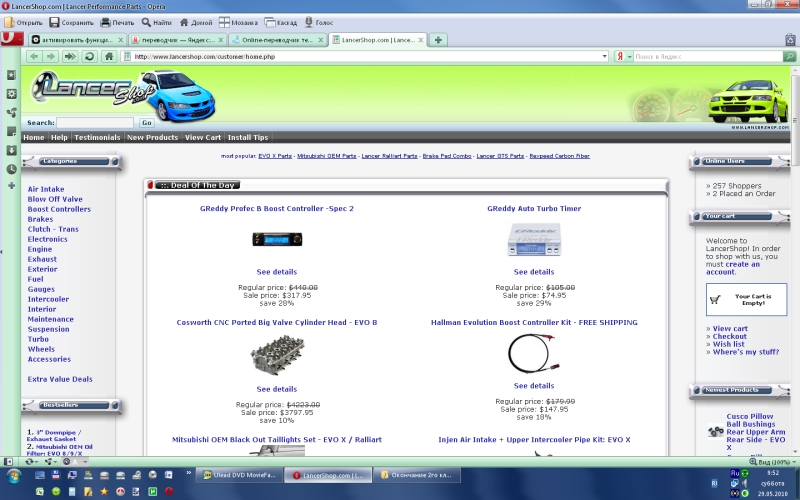The image size is (800, 500).
Task: Switch to the 'переводчик — Яндекс' tab
Action: point(177,40)
